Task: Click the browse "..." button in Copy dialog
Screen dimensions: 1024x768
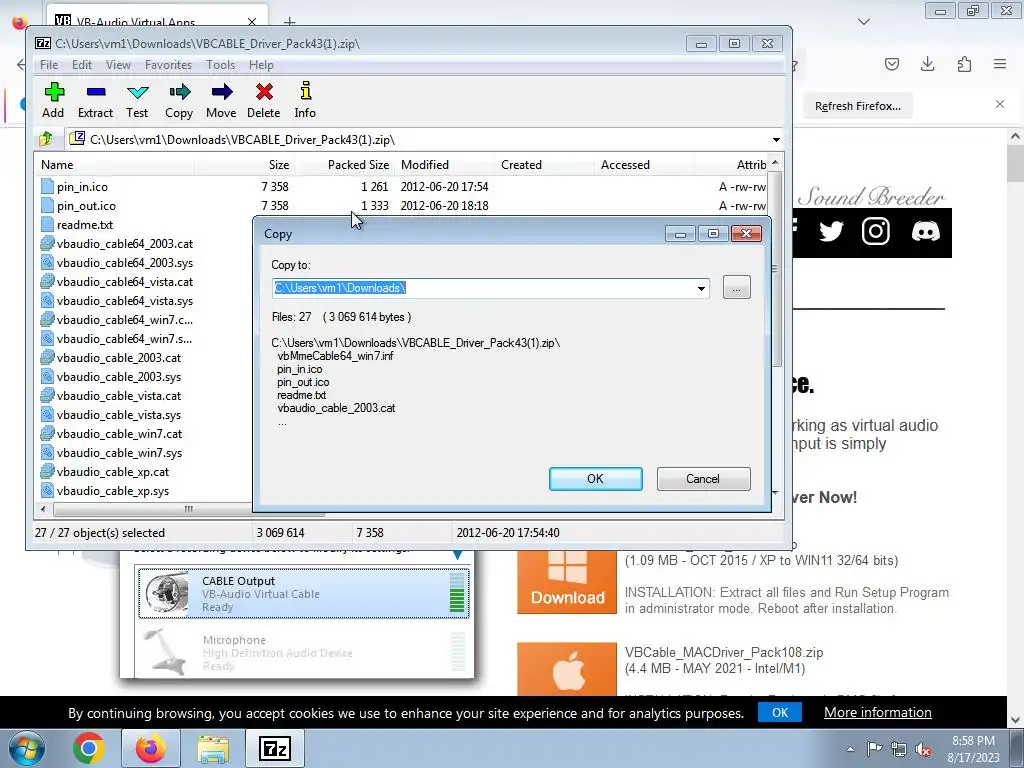Action: (737, 287)
